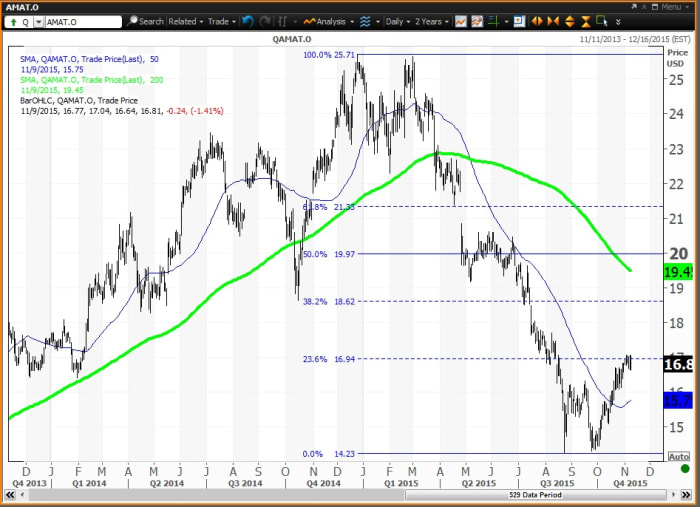Select the green crosshair tool icon

[x=493, y=21]
